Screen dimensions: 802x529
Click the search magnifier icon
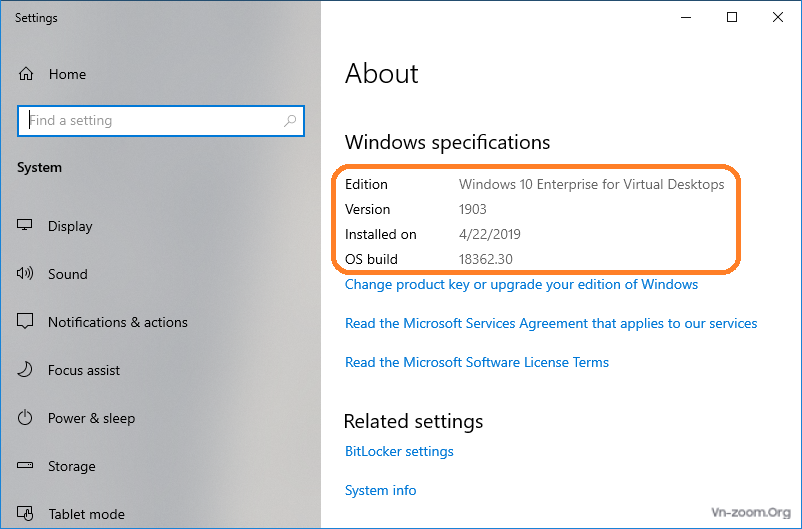click(x=290, y=121)
